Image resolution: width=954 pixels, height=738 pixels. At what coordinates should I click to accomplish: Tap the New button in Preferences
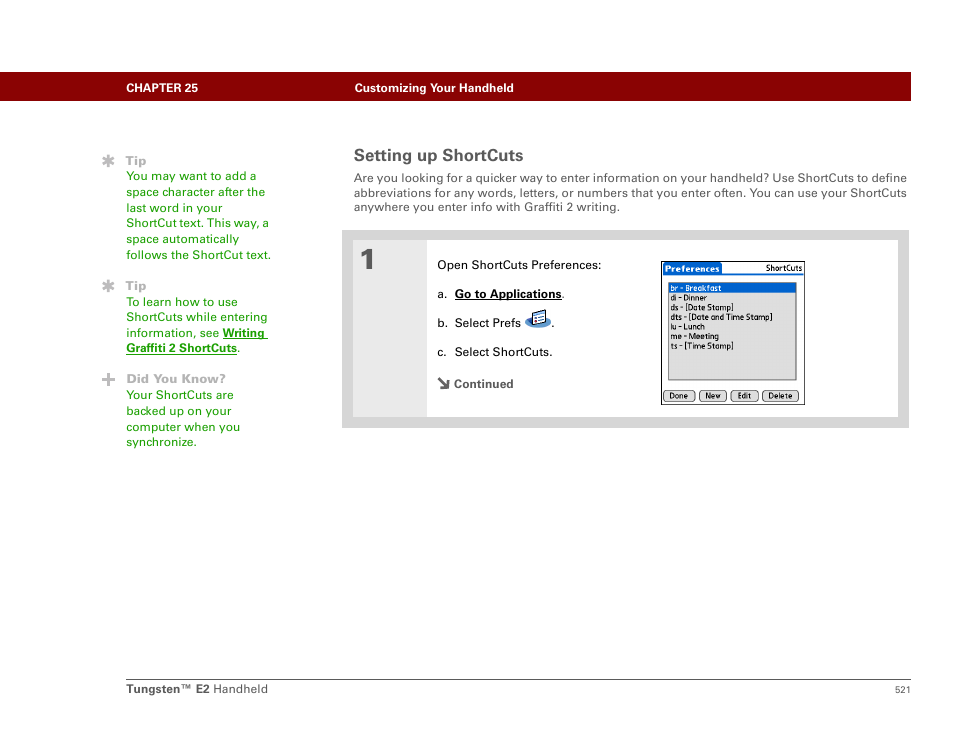click(712, 395)
